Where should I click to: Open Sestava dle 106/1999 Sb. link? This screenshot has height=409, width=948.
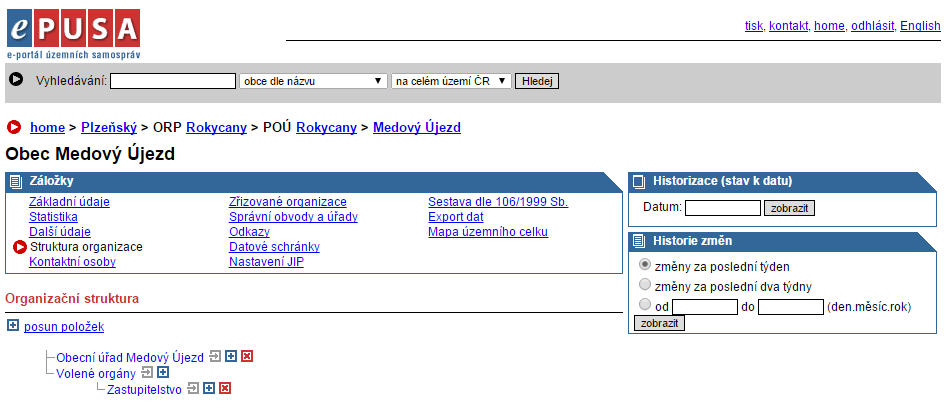pos(498,202)
